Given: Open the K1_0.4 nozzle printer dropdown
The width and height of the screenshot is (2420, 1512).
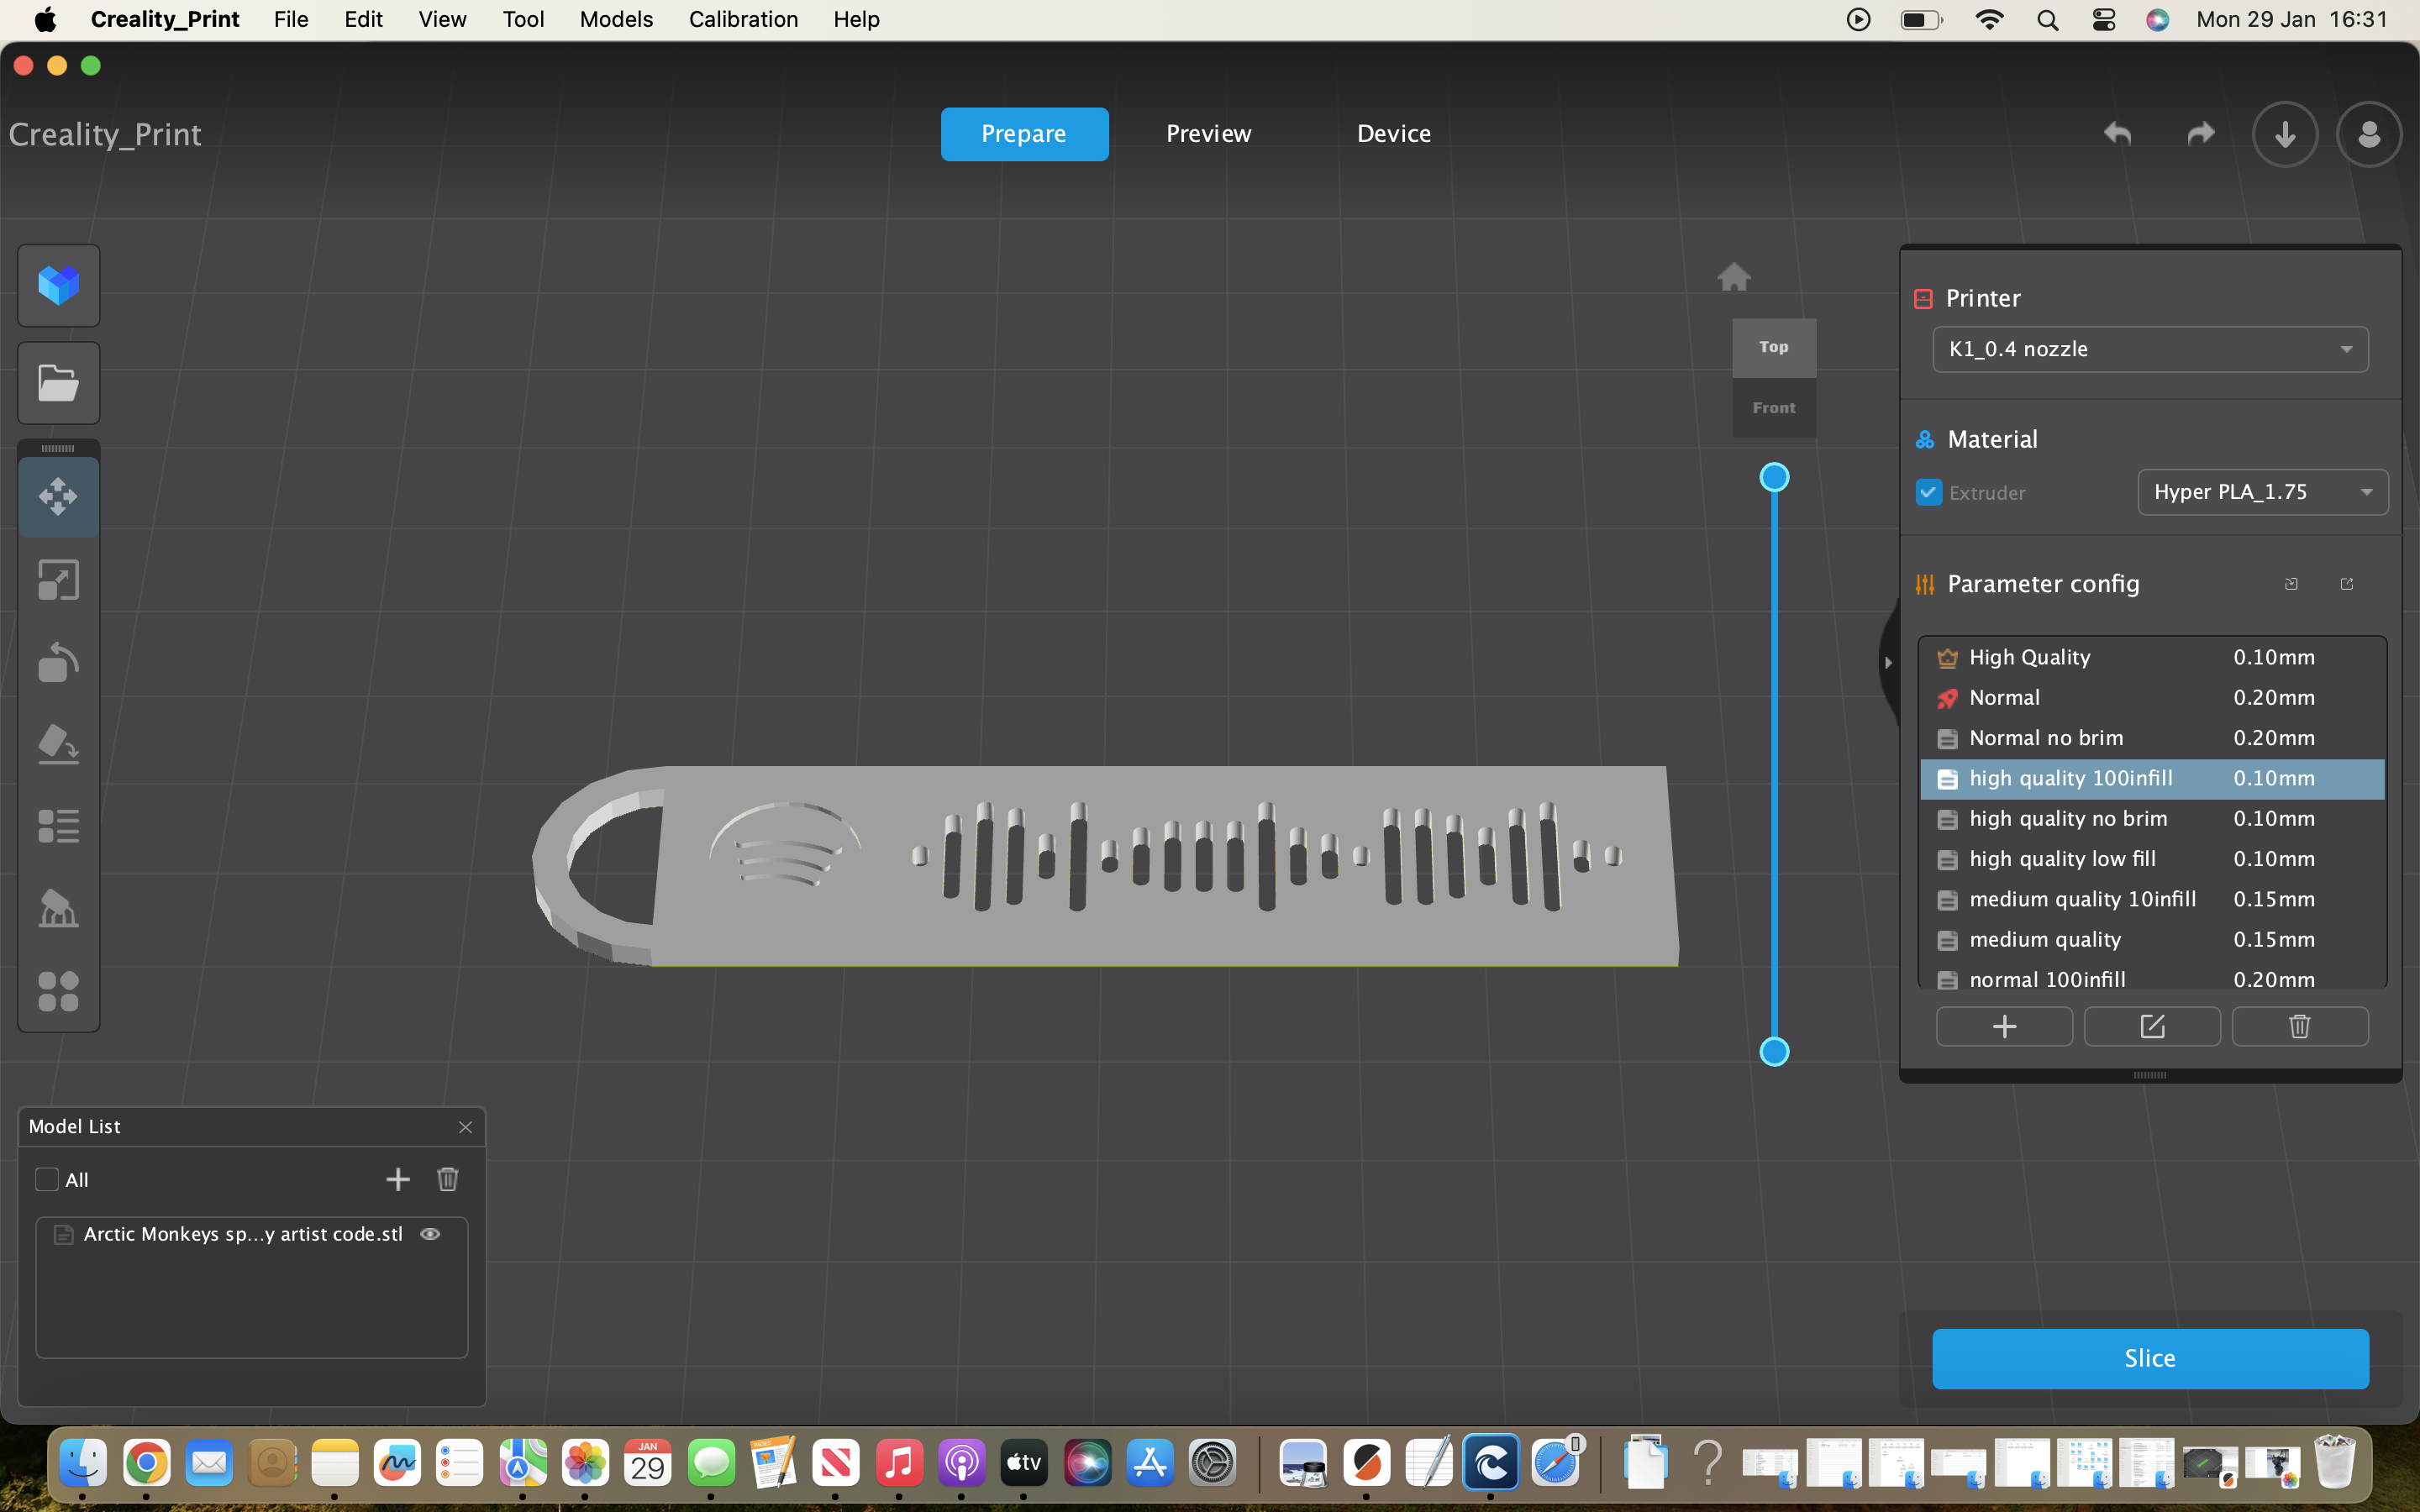Looking at the screenshot, I should [2150, 350].
